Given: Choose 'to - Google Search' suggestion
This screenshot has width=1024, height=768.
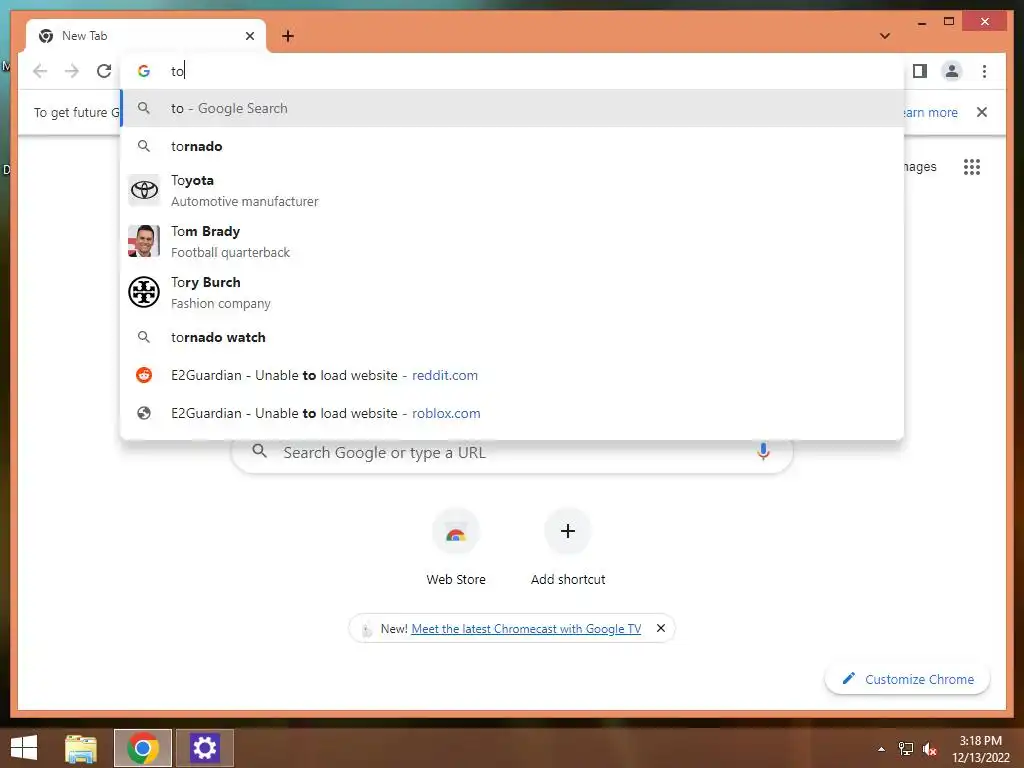Looking at the screenshot, I should pos(512,108).
